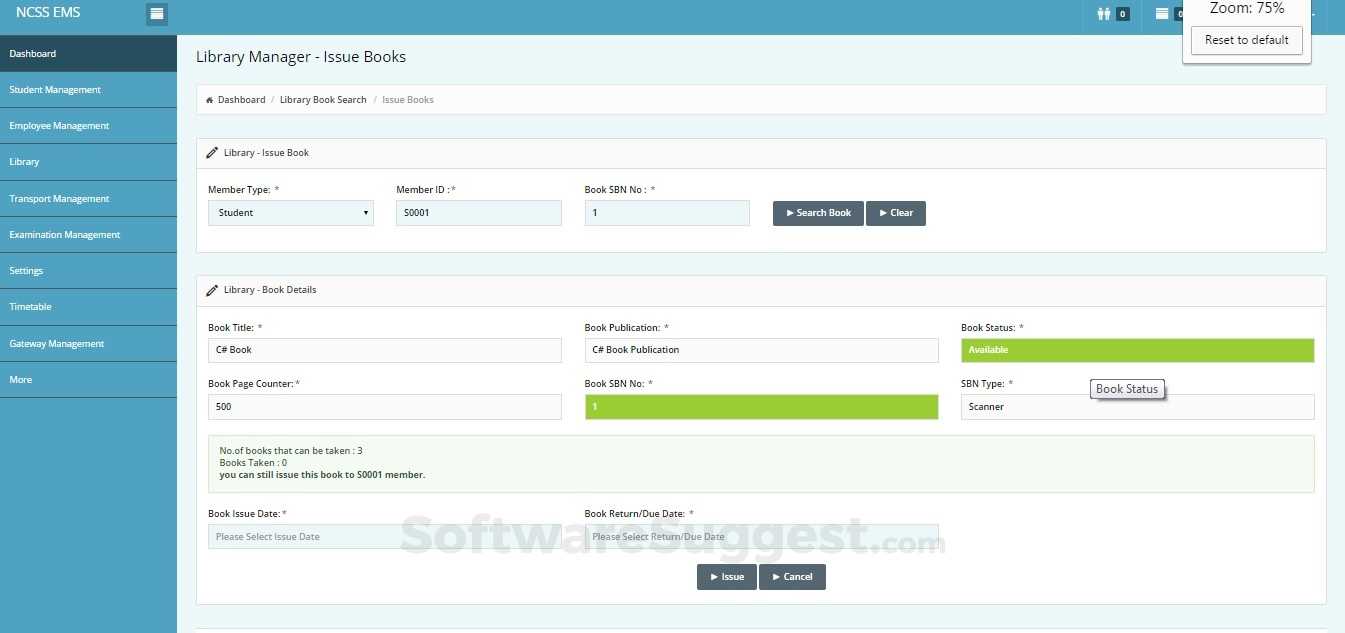Click the Search Book button
The image size is (1345, 633).
[x=818, y=213]
